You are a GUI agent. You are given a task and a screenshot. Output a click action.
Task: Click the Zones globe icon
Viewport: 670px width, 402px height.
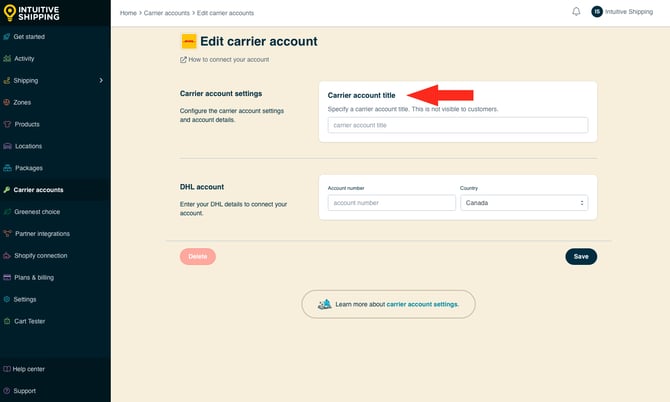[6, 102]
